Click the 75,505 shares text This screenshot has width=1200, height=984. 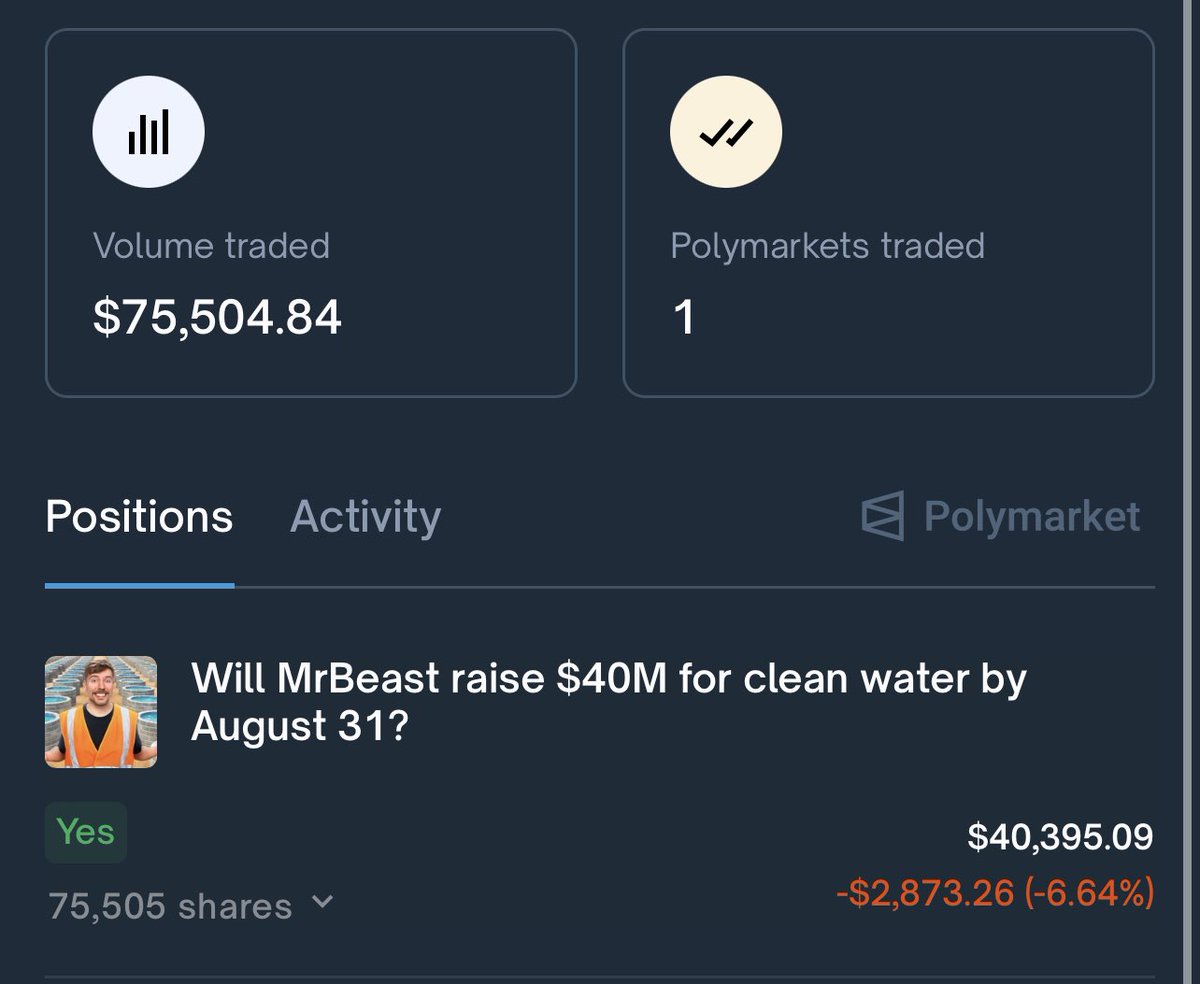(170, 906)
